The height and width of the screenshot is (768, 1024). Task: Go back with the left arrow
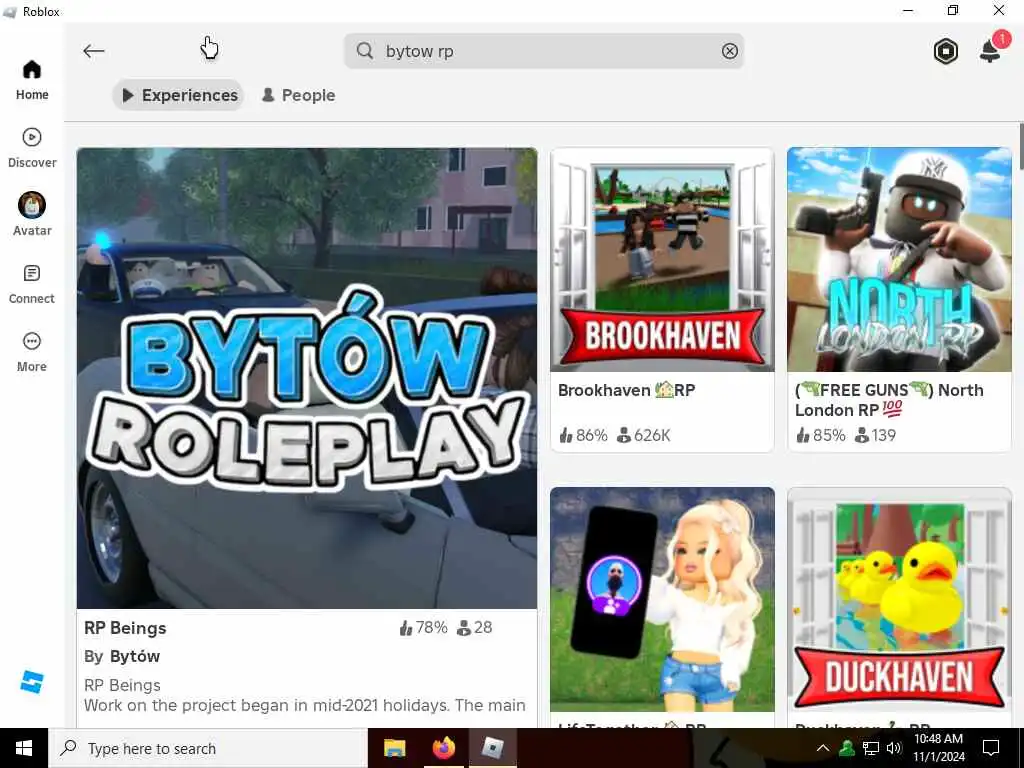pos(93,51)
